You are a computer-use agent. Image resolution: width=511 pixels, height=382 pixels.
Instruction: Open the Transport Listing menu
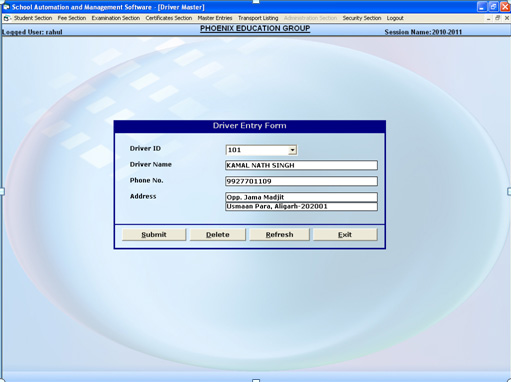pos(258,18)
